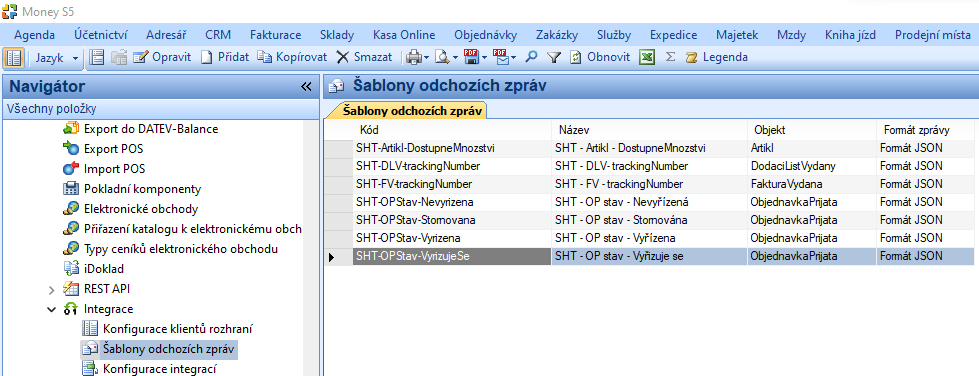Click the printer icon
The image size is (979, 376).
(414, 57)
